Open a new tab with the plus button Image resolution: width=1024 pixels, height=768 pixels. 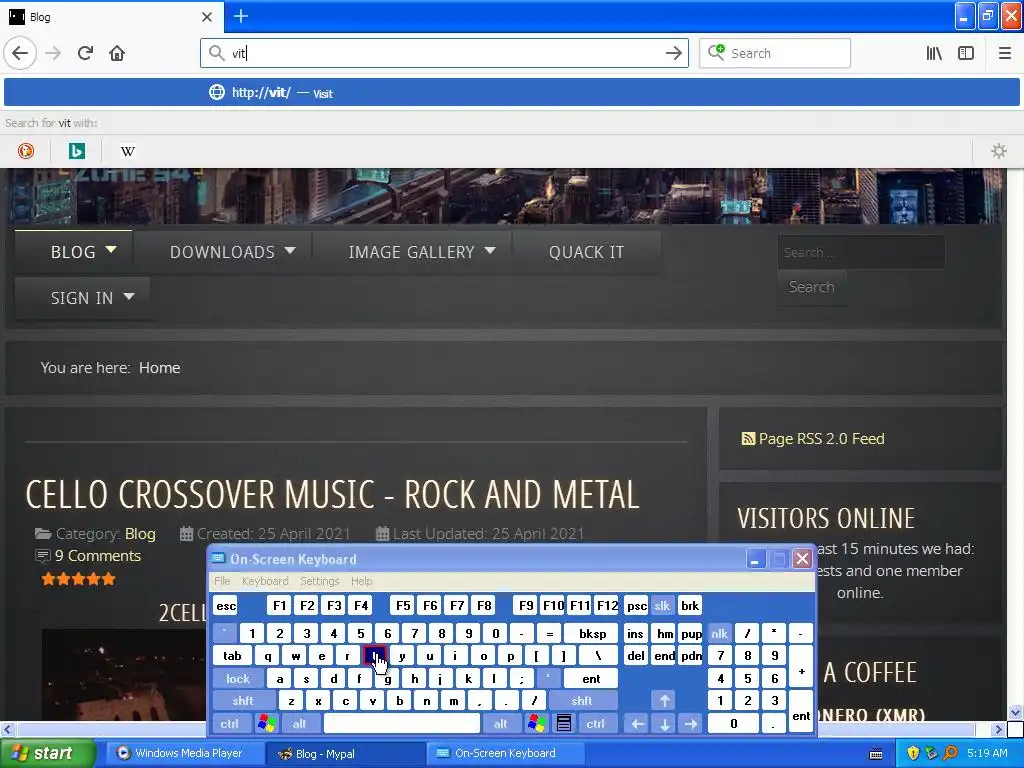click(x=241, y=16)
